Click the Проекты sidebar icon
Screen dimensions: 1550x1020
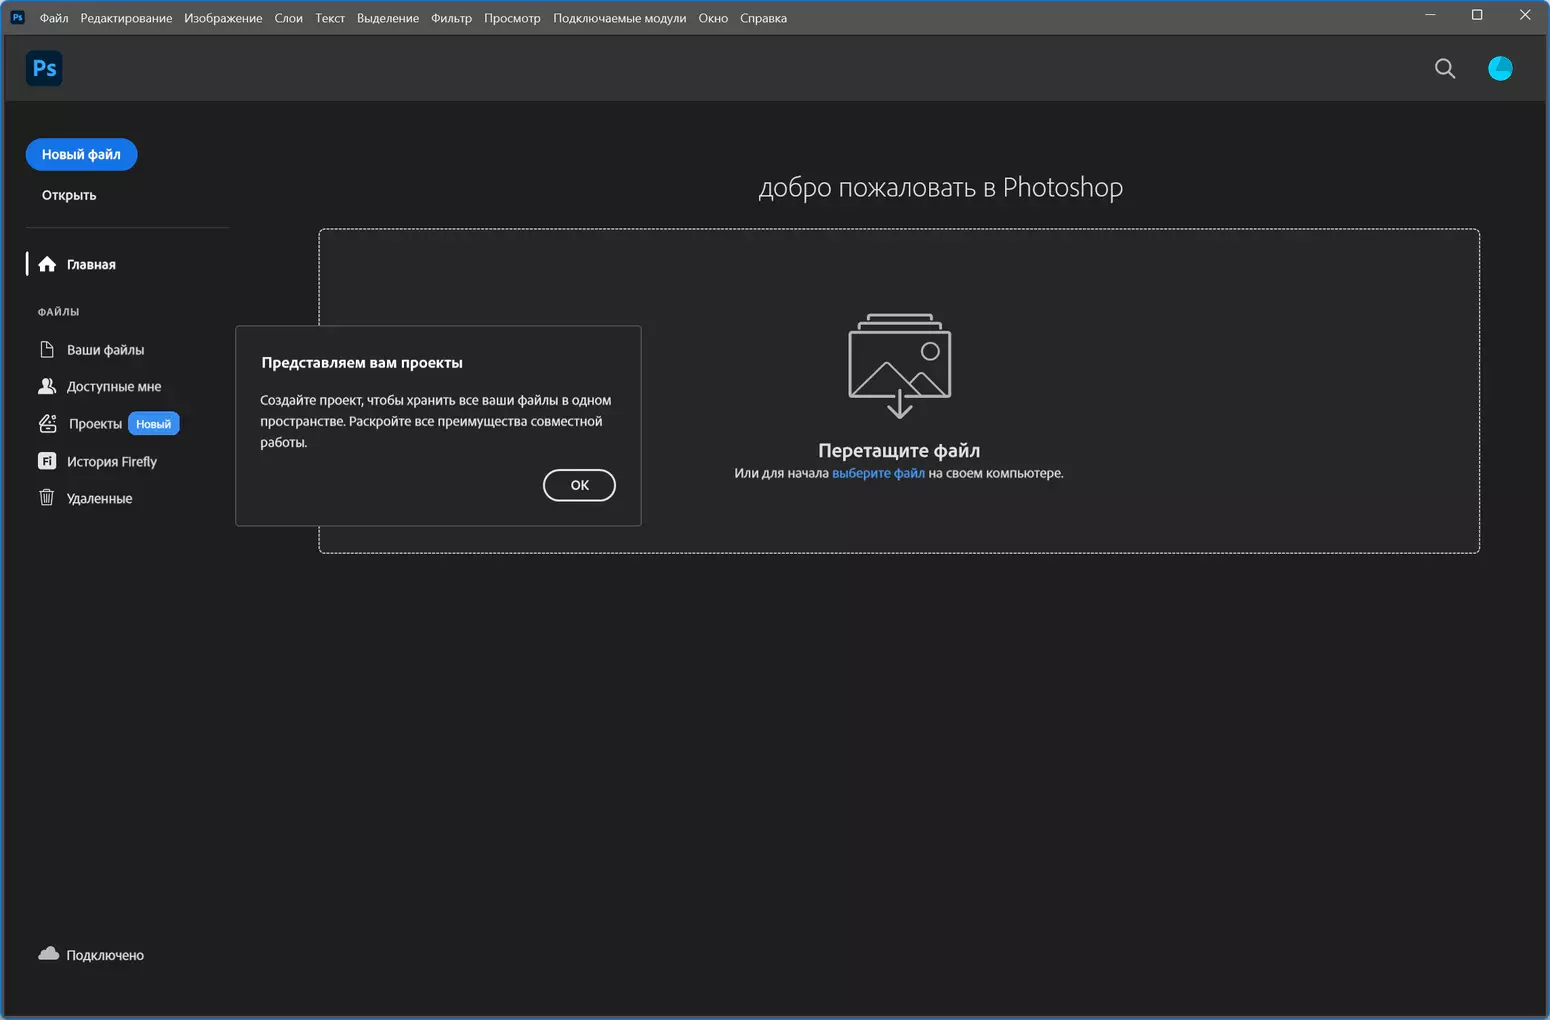[x=47, y=424]
